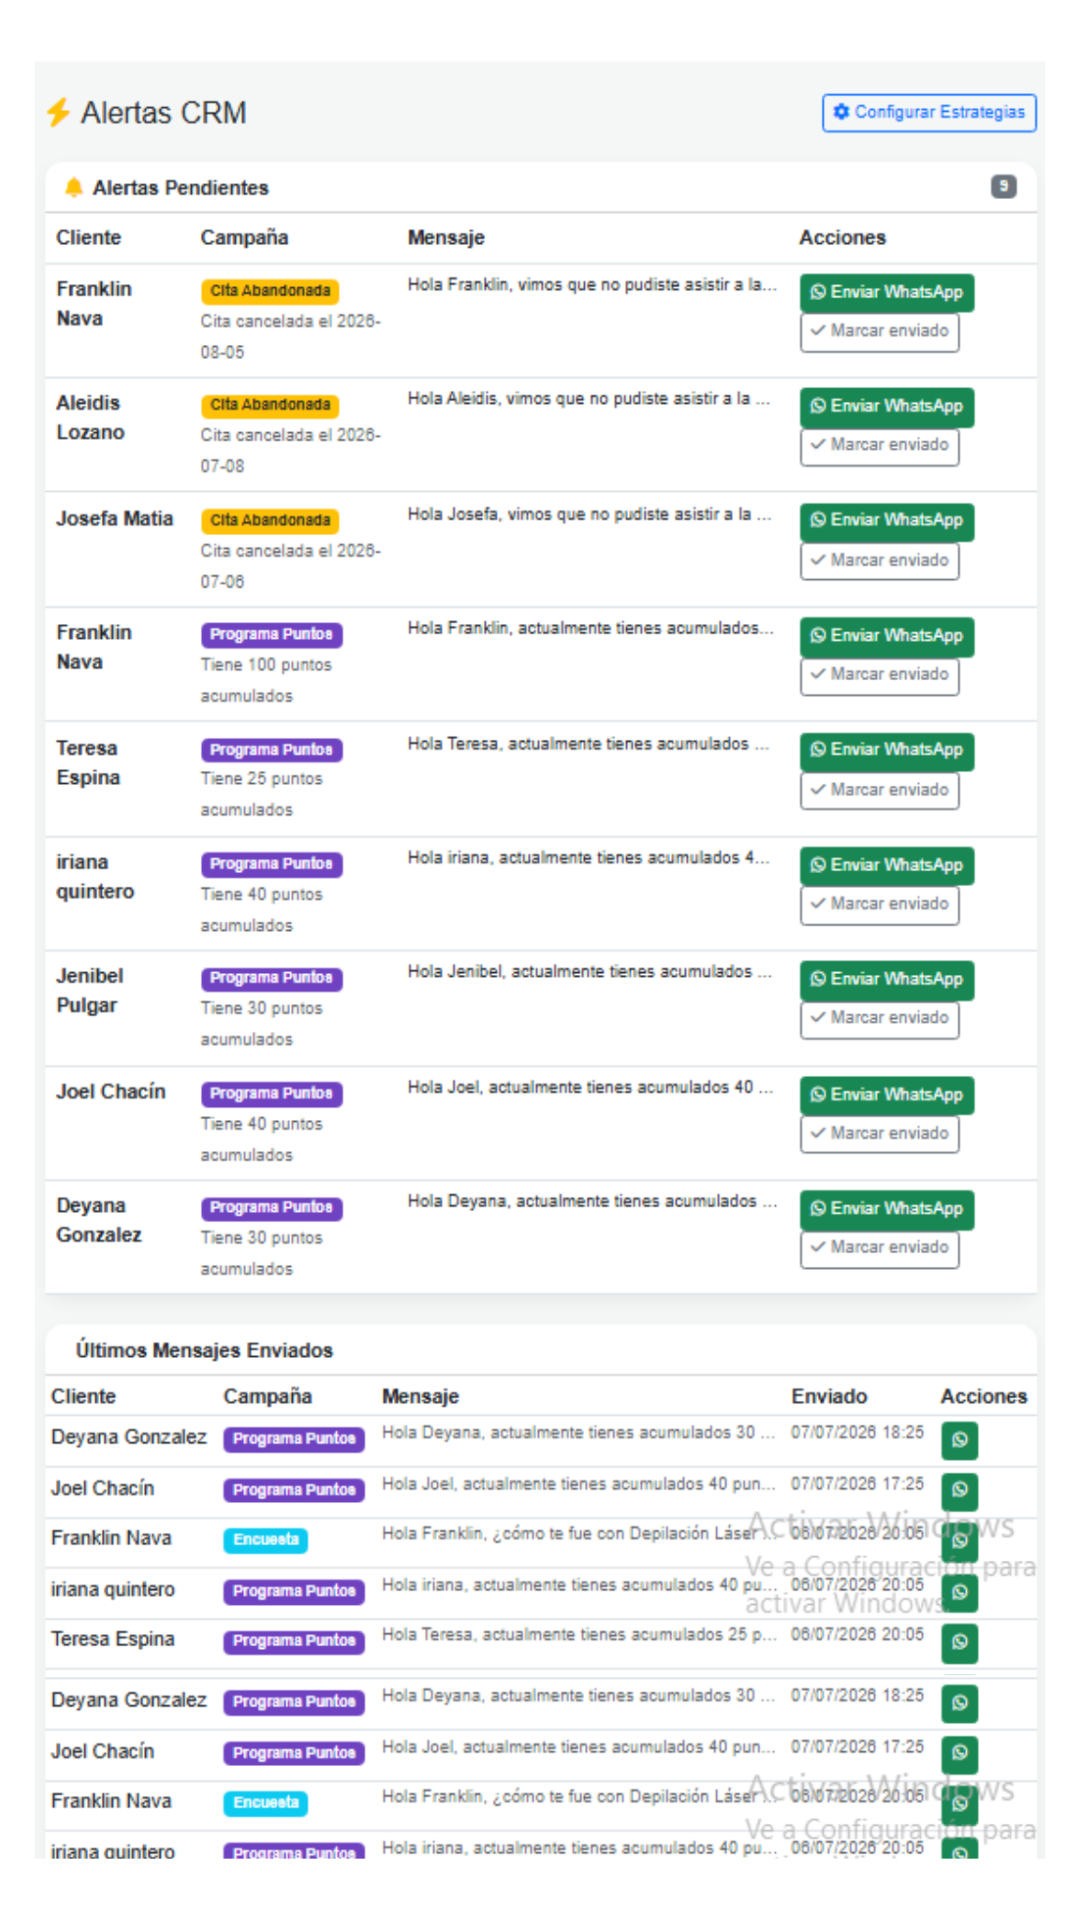Click message 'Hola Franklin, vimos que no pudiste asistir'
The height and width of the screenshot is (1920, 1080).
coord(591,285)
